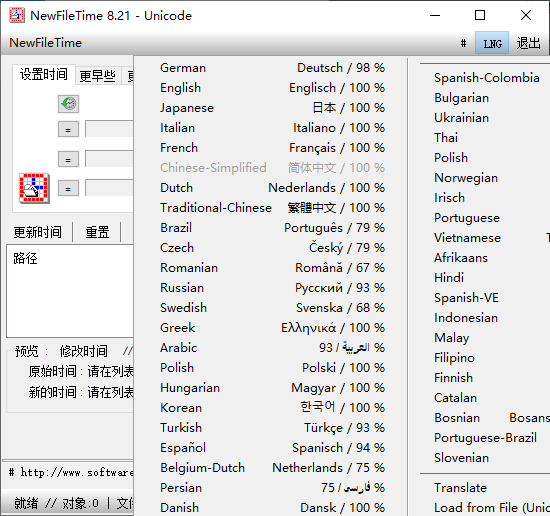Click the software website link at bottom
Screen dimensions: 550x516
76,473
